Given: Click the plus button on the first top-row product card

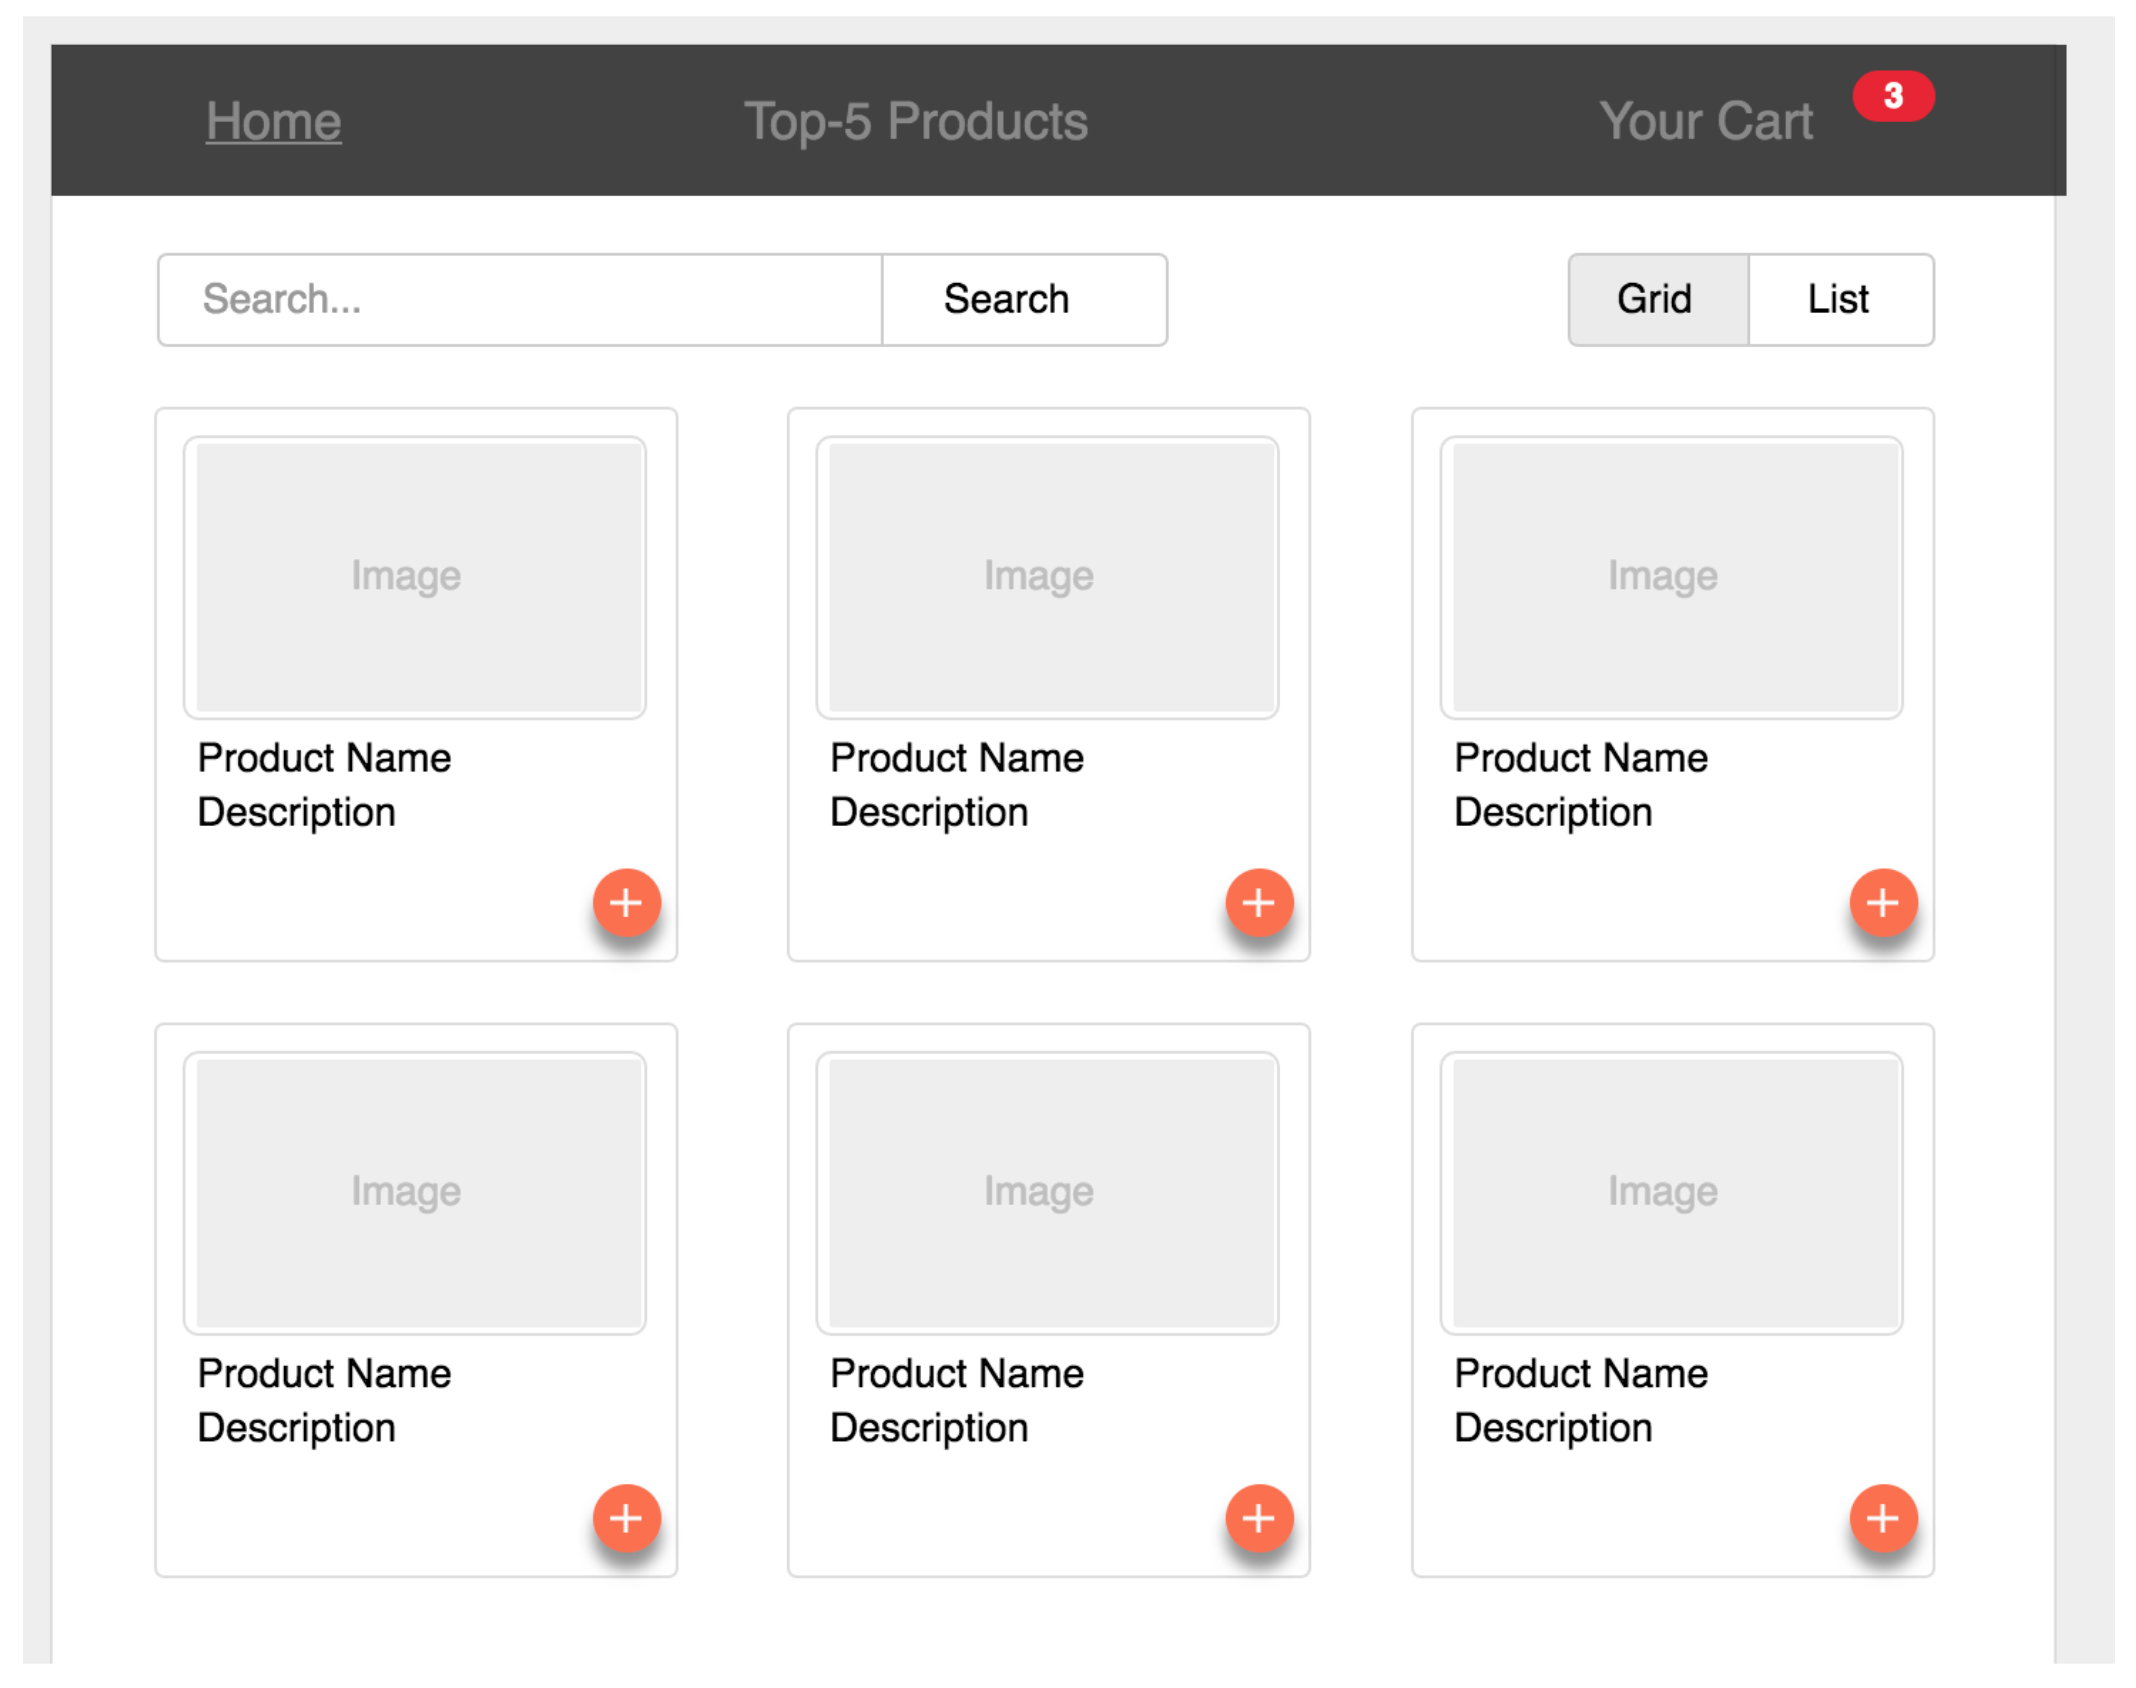Looking at the screenshot, I should click(x=626, y=902).
